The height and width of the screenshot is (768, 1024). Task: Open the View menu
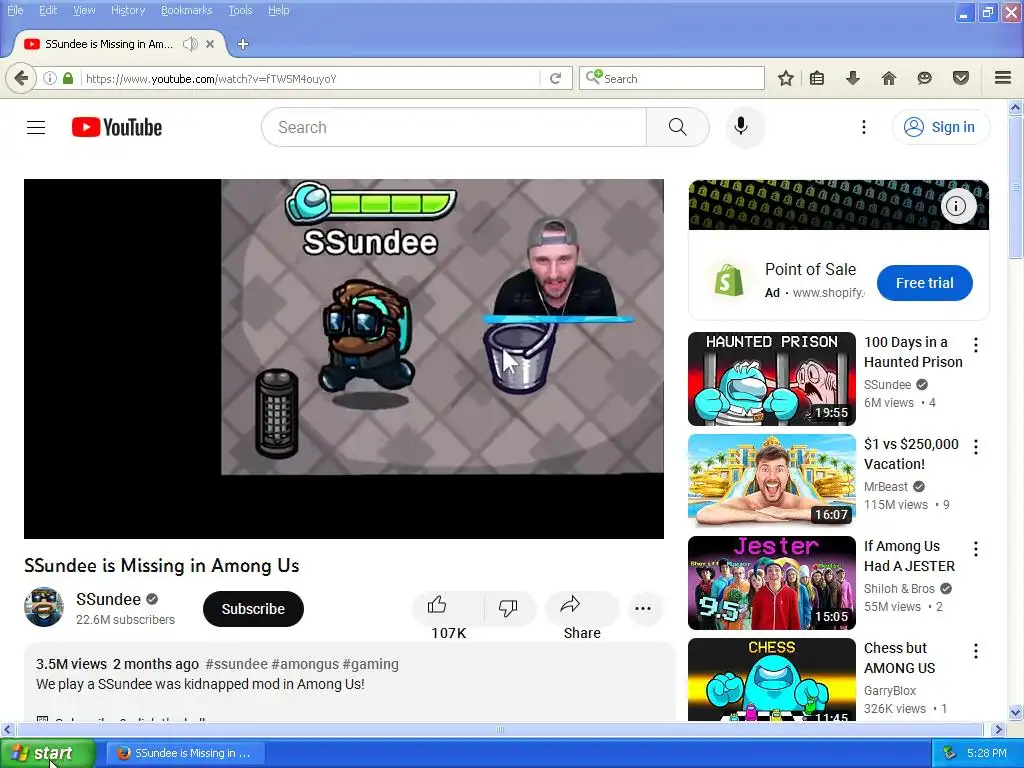(84, 10)
